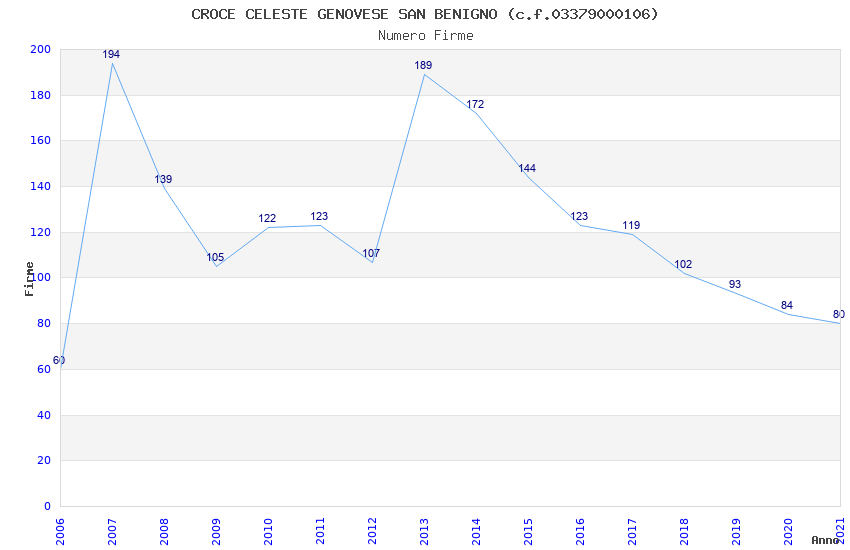Click the data label 102 for 2018

tap(683, 264)
